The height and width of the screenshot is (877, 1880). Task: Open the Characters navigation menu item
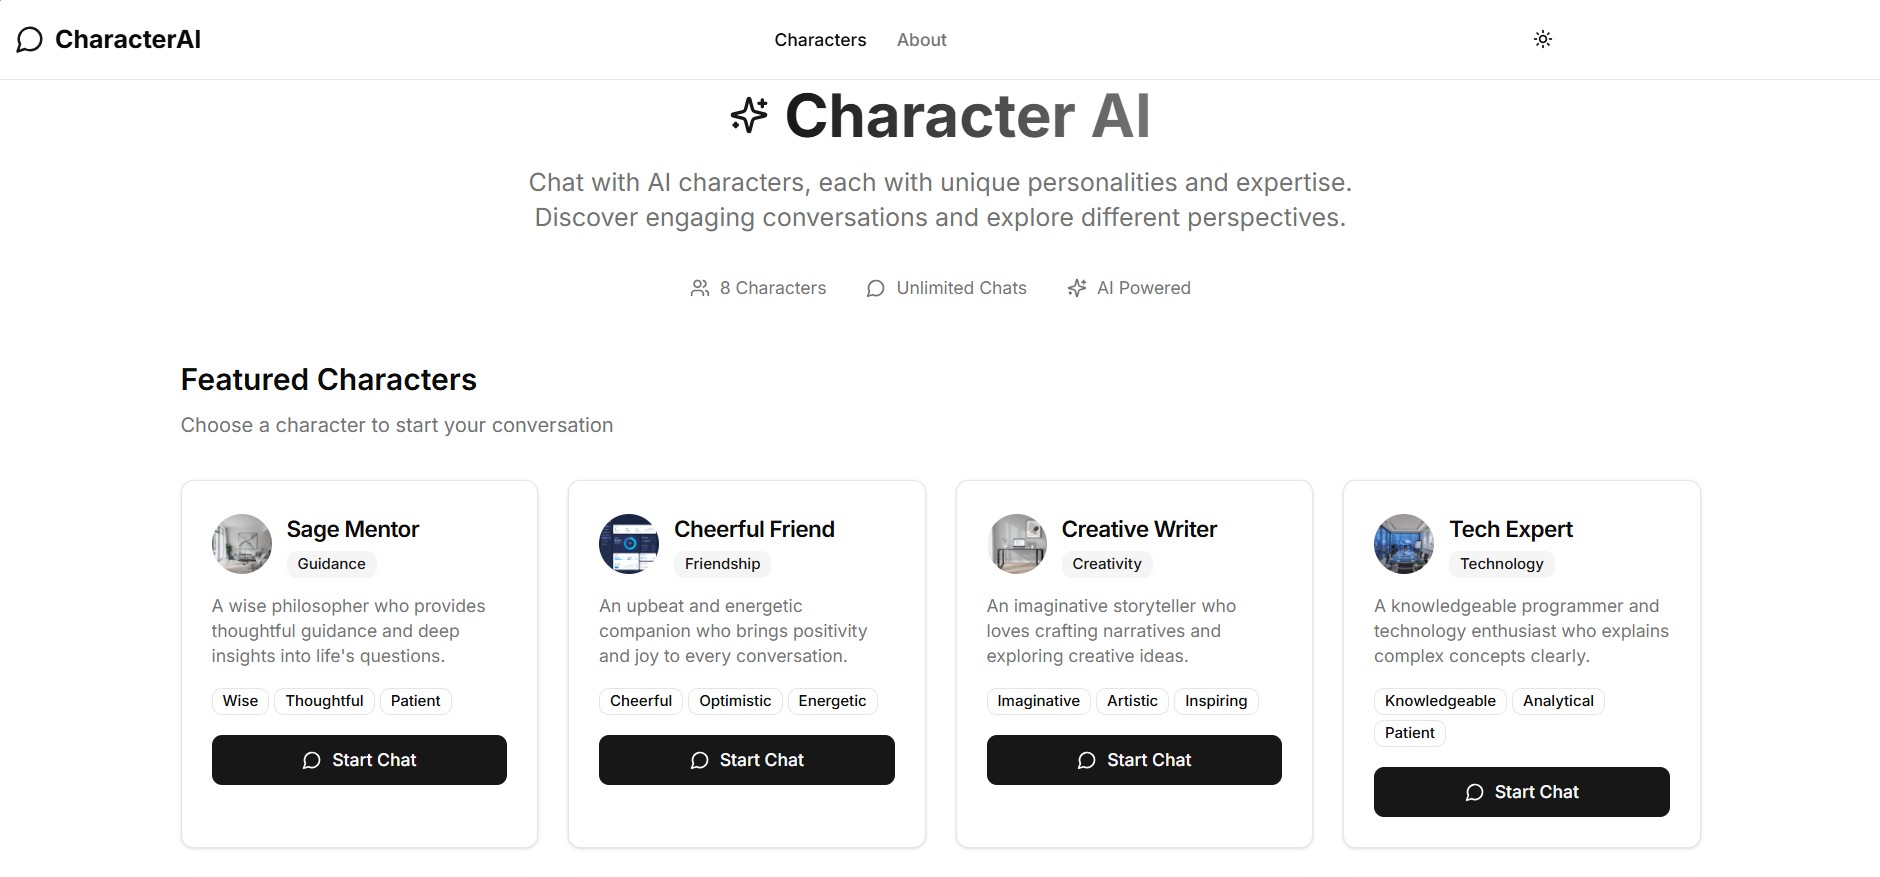point(819,40)
